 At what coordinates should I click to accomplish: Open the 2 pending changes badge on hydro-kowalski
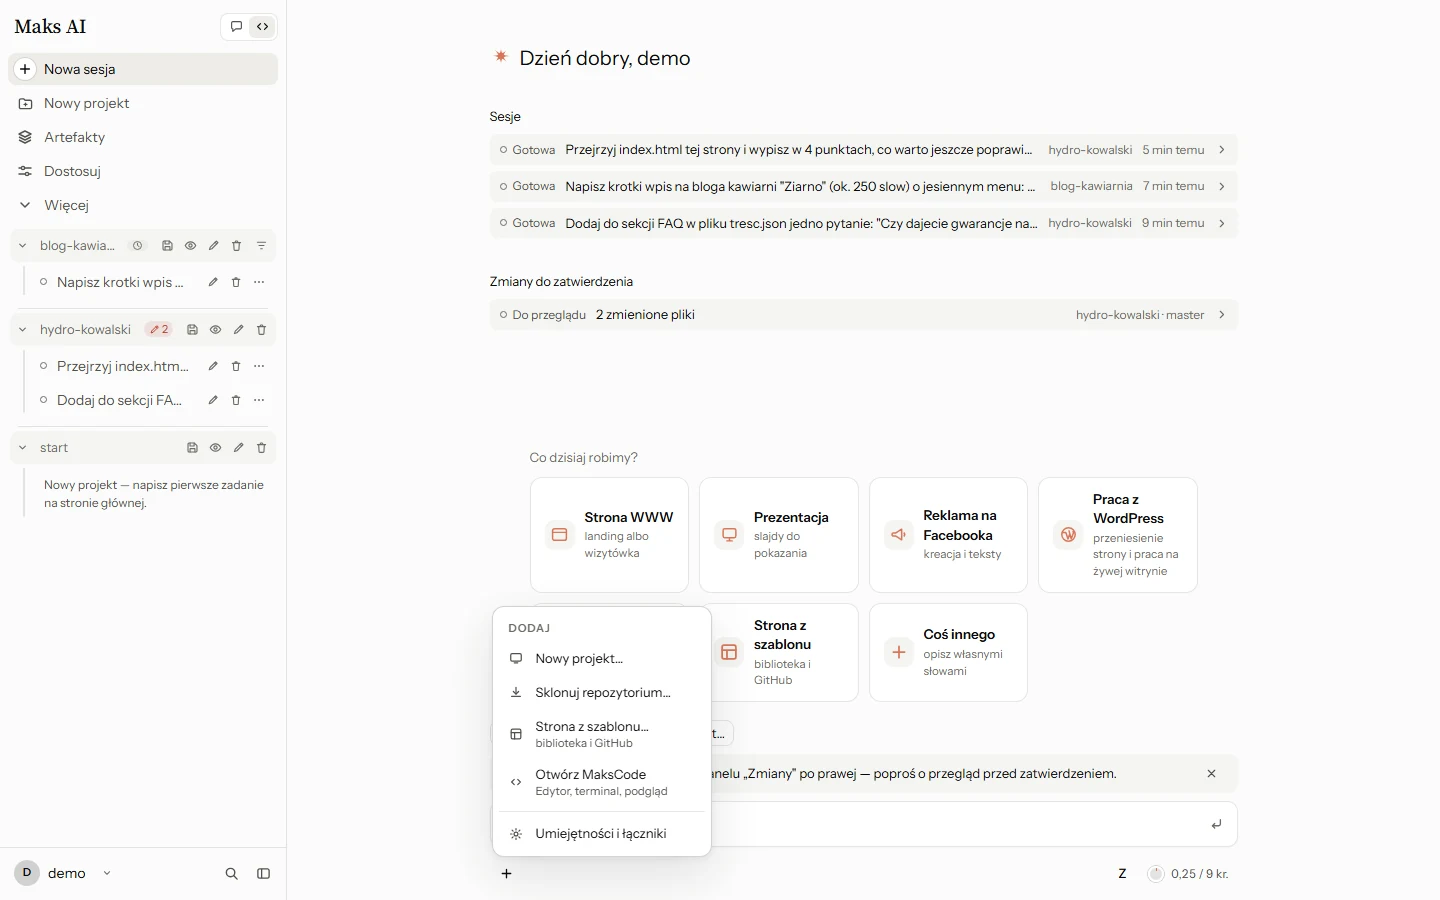coord(159,330)
